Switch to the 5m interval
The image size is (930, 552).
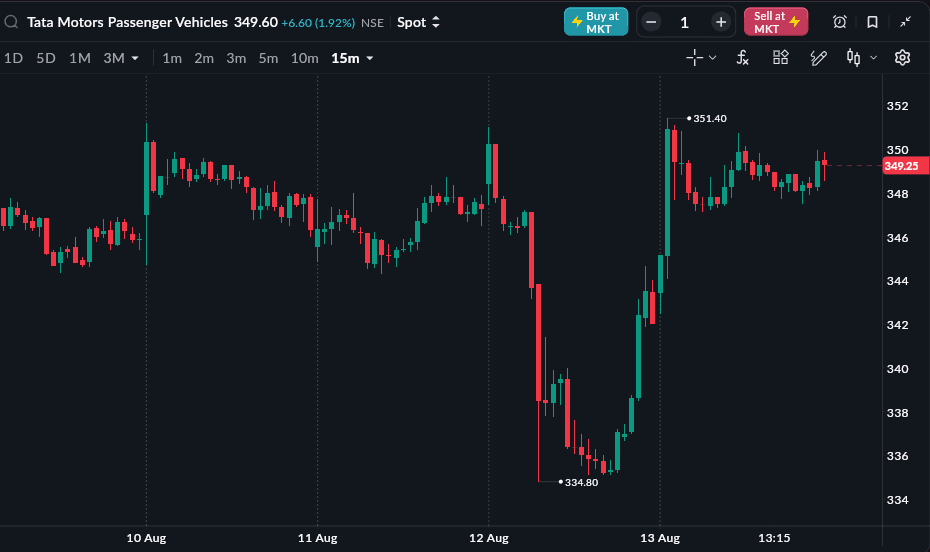pos(268,58)
